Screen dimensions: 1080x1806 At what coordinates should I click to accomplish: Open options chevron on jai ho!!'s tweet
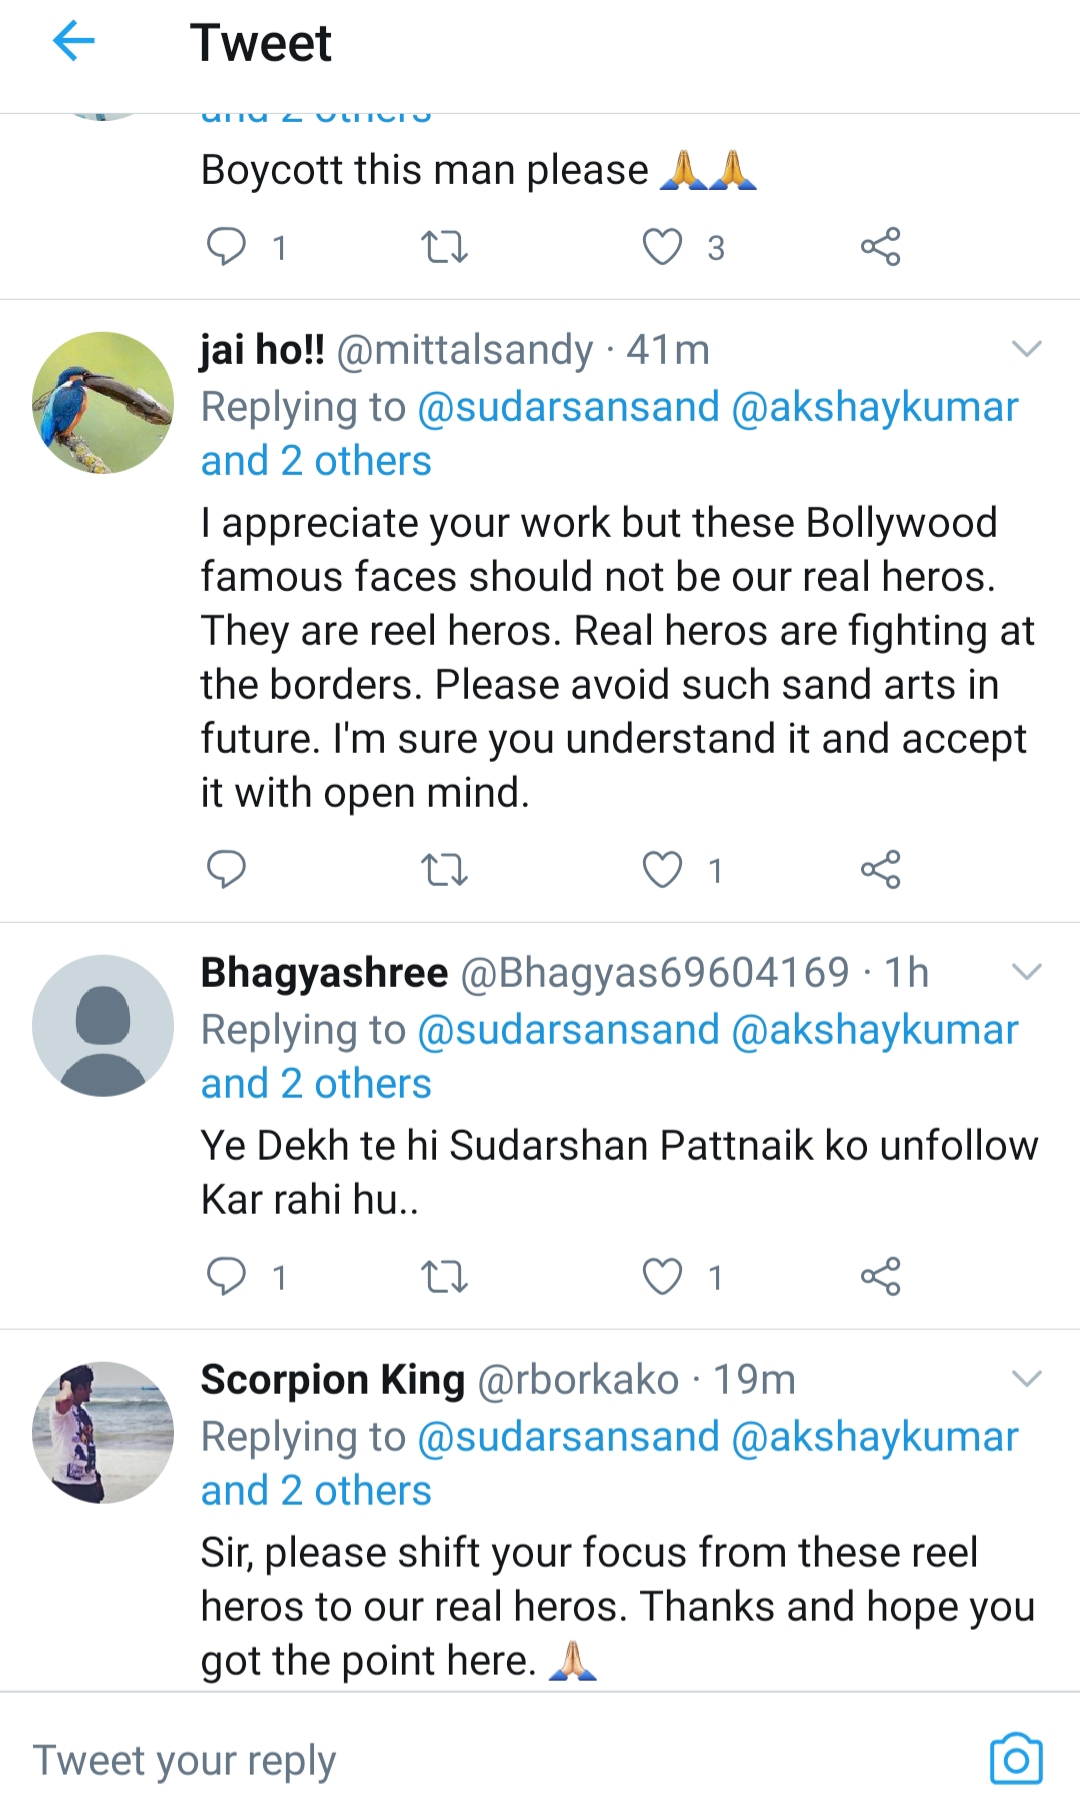(1026, 349)
